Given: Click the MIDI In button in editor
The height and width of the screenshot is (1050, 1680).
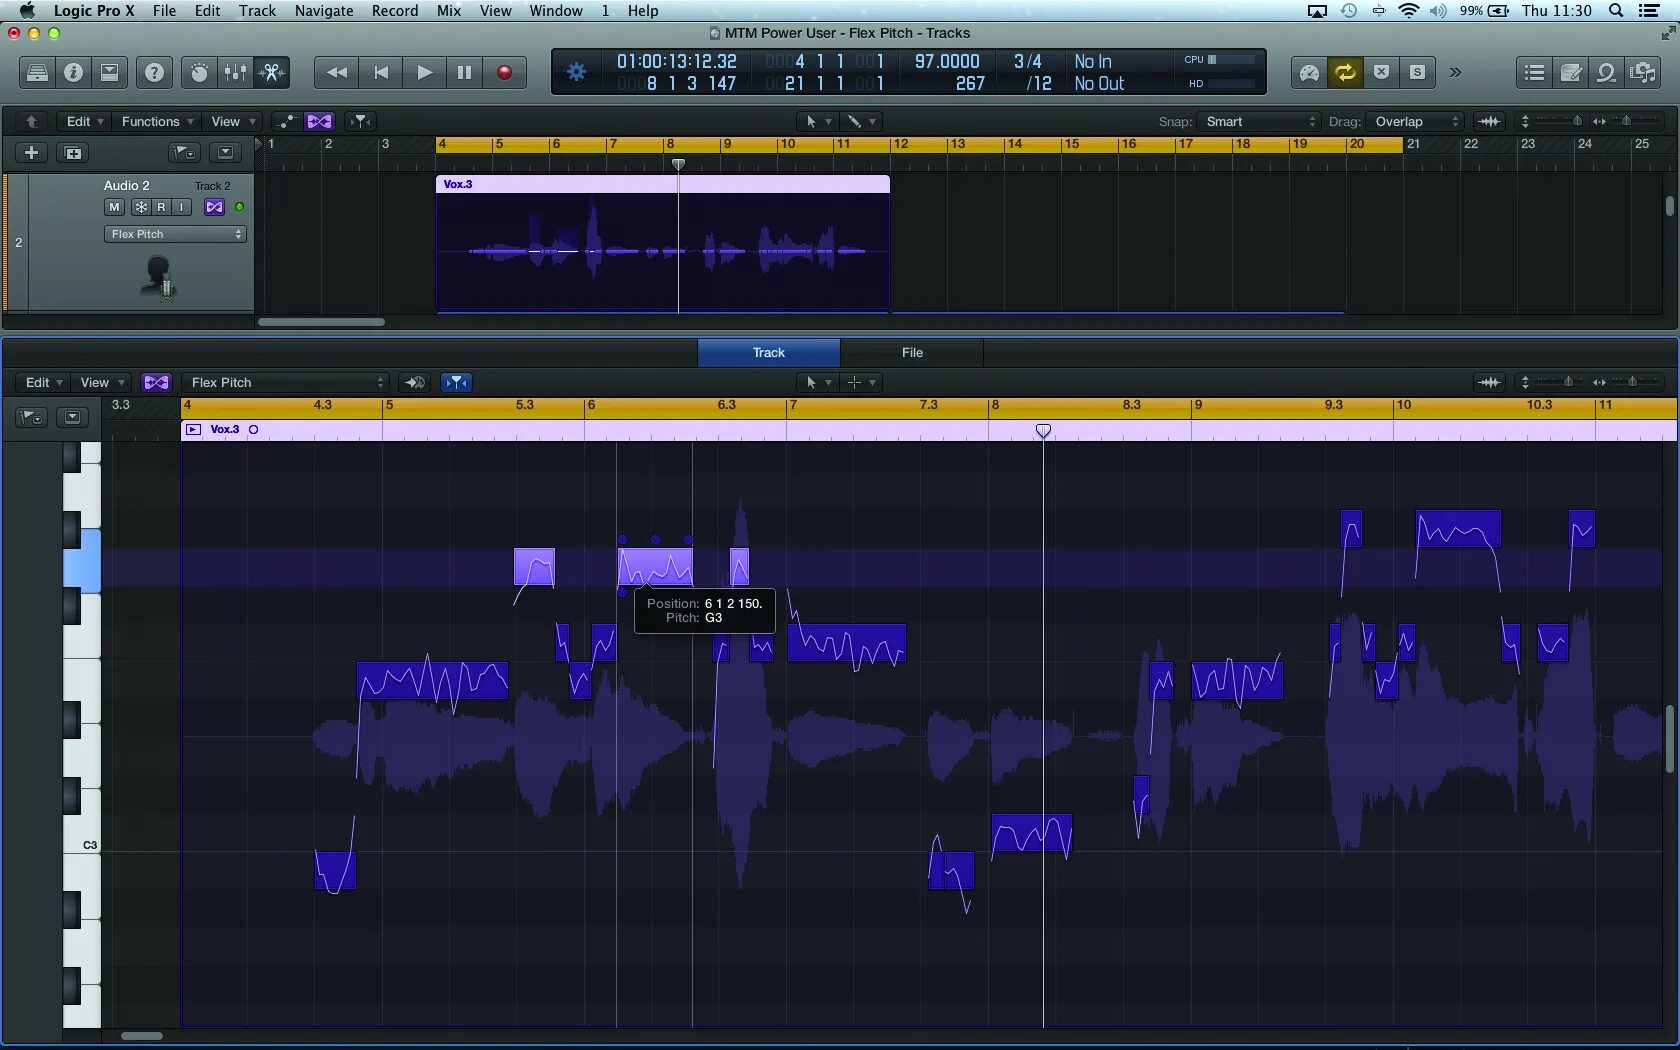Looking at the screenshot, I should (415, 383).
